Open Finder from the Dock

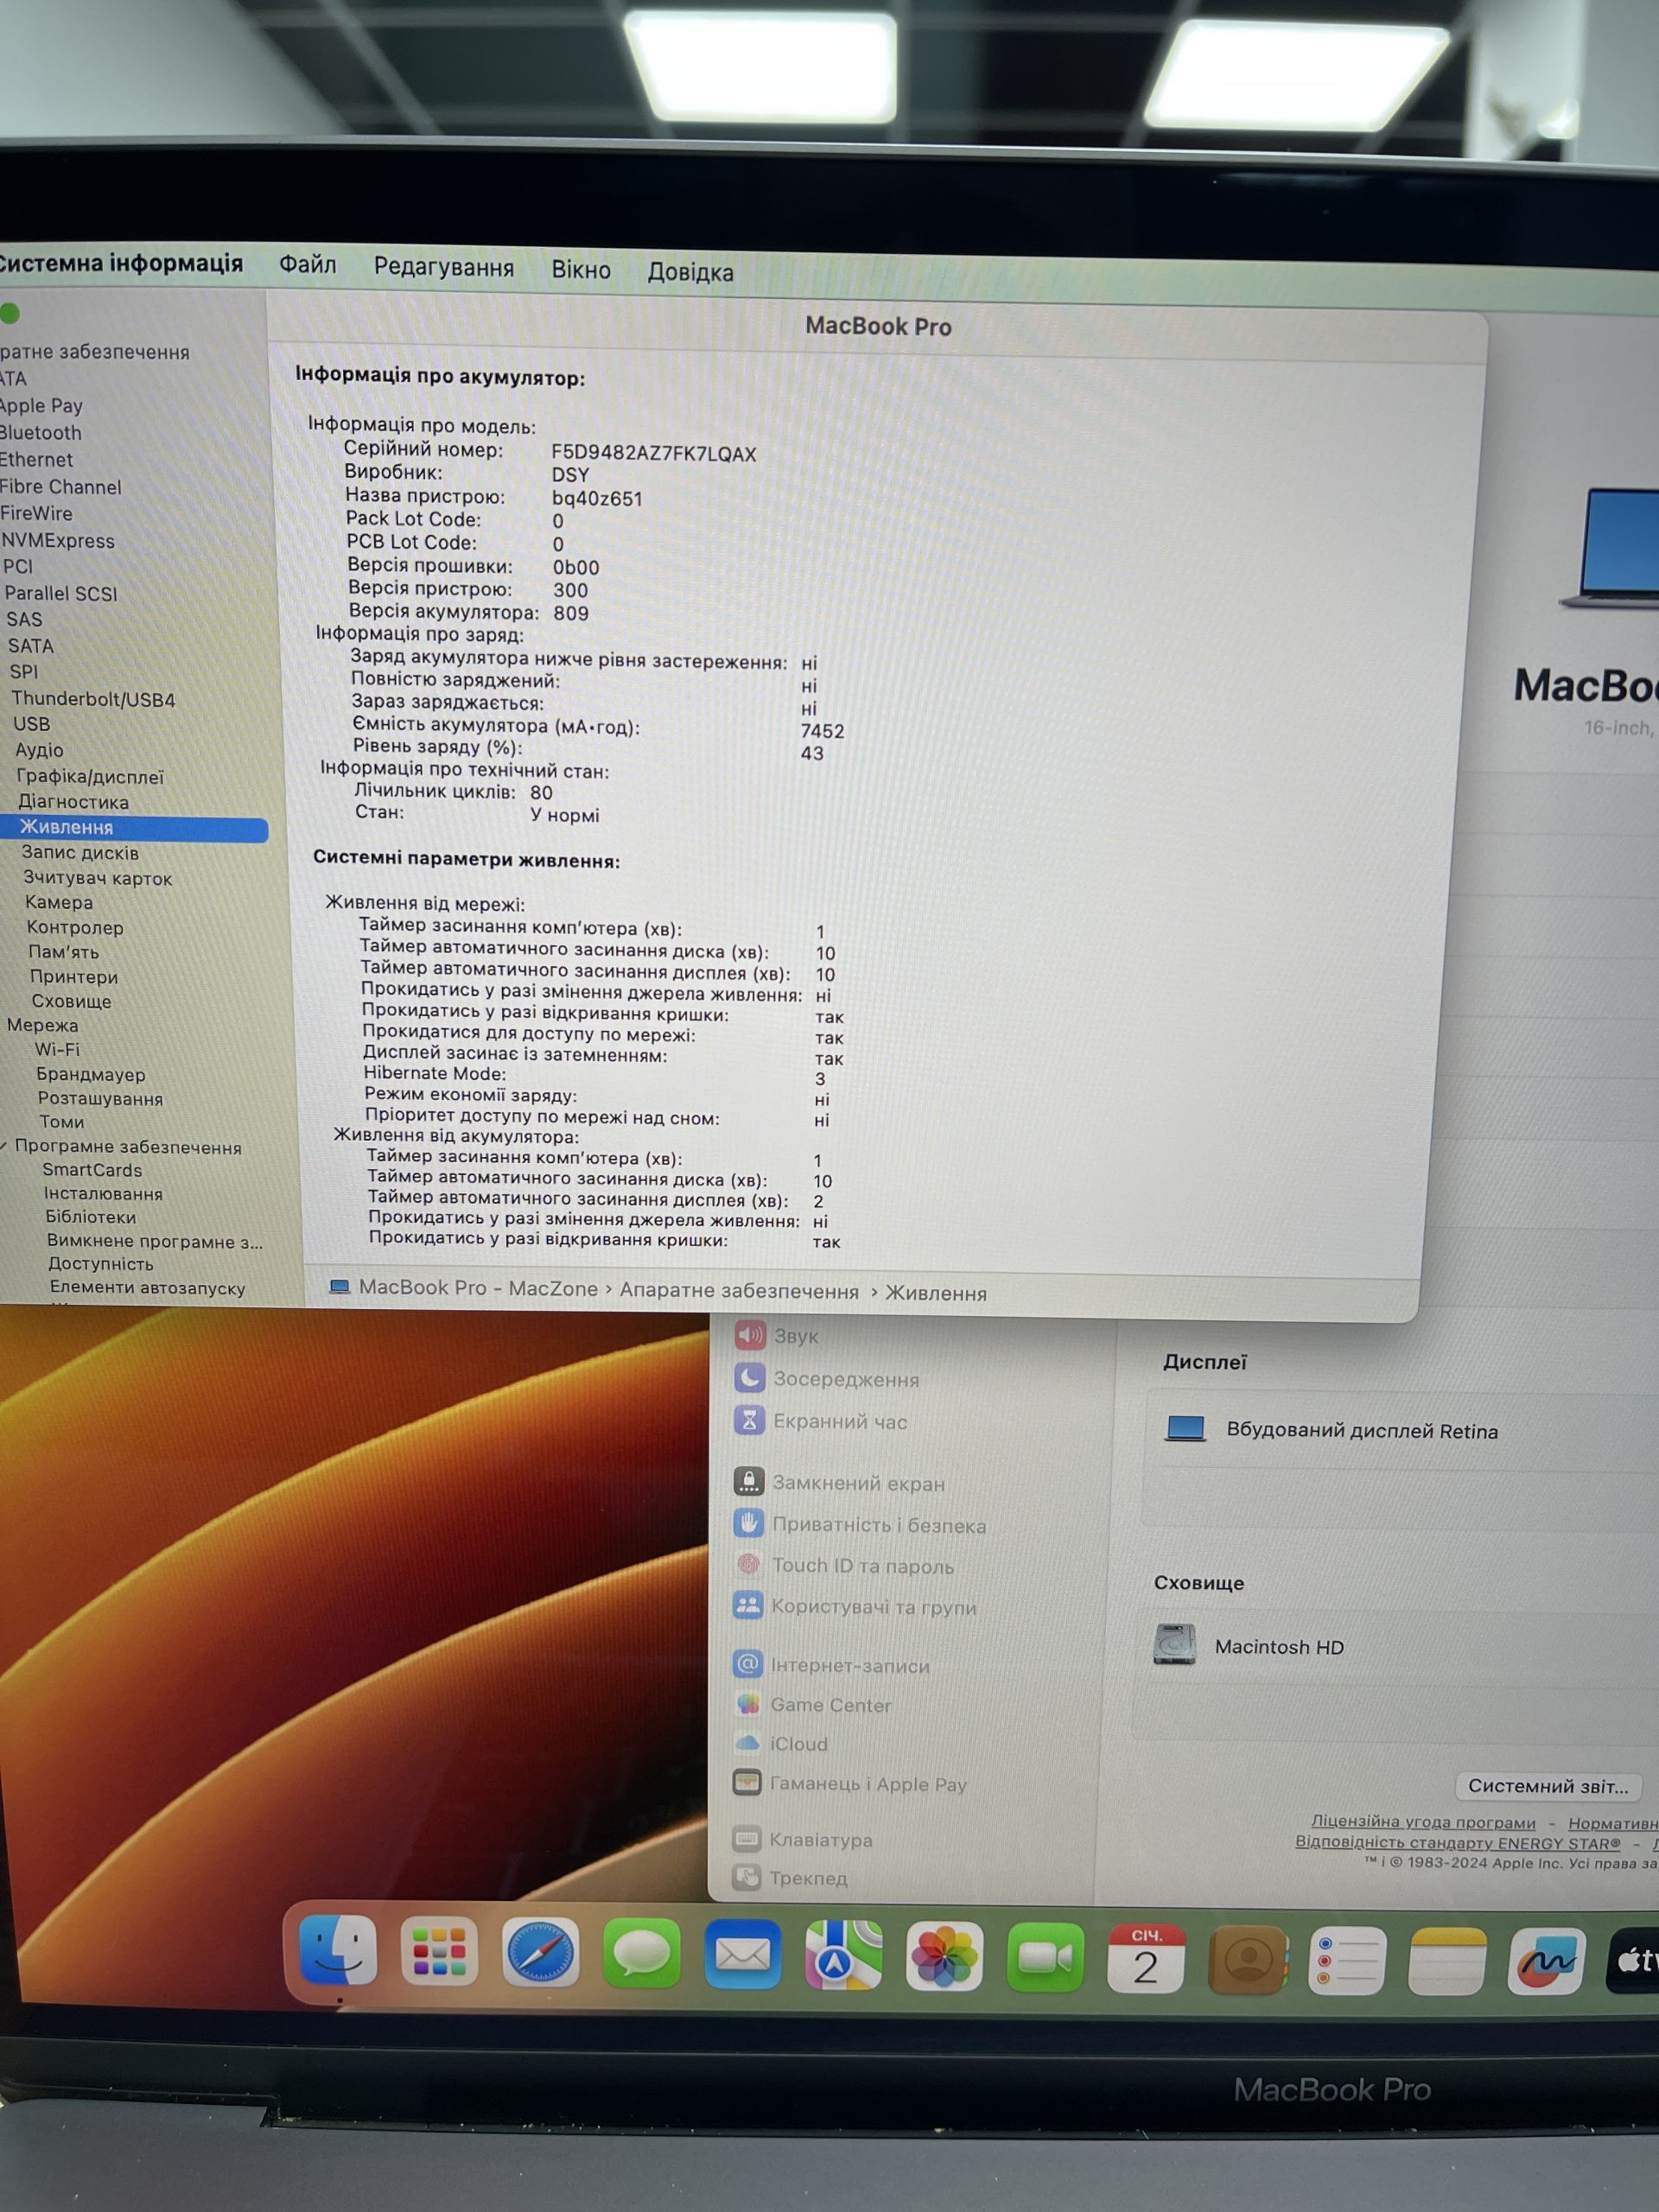338,1950
